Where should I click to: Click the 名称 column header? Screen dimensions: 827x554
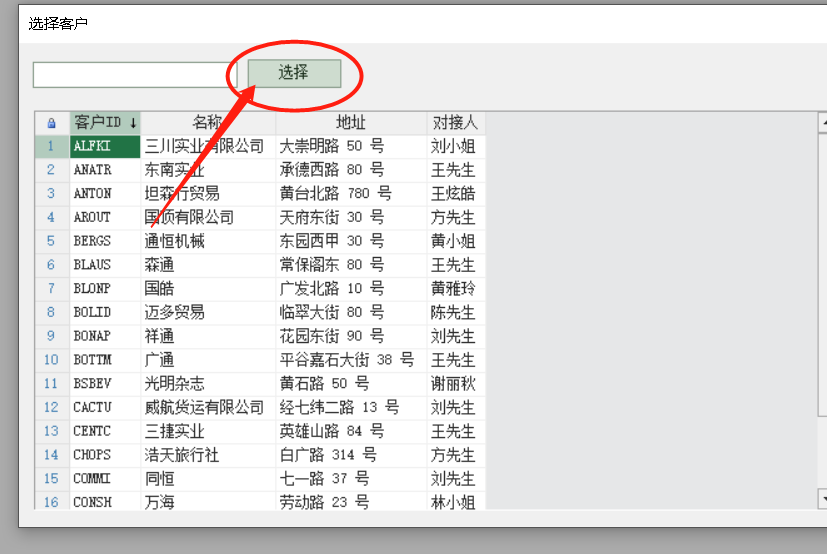[208, 123]
